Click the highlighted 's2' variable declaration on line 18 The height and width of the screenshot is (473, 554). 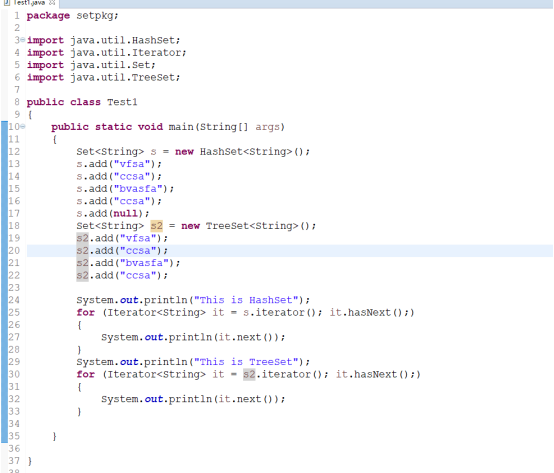(157, 226)
